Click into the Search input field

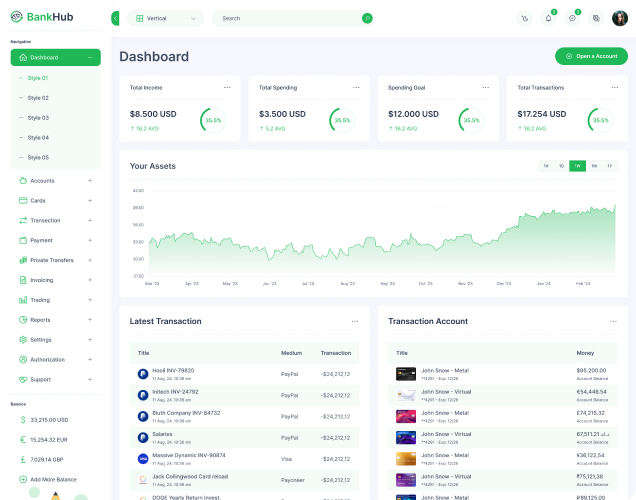pos(285,18)
